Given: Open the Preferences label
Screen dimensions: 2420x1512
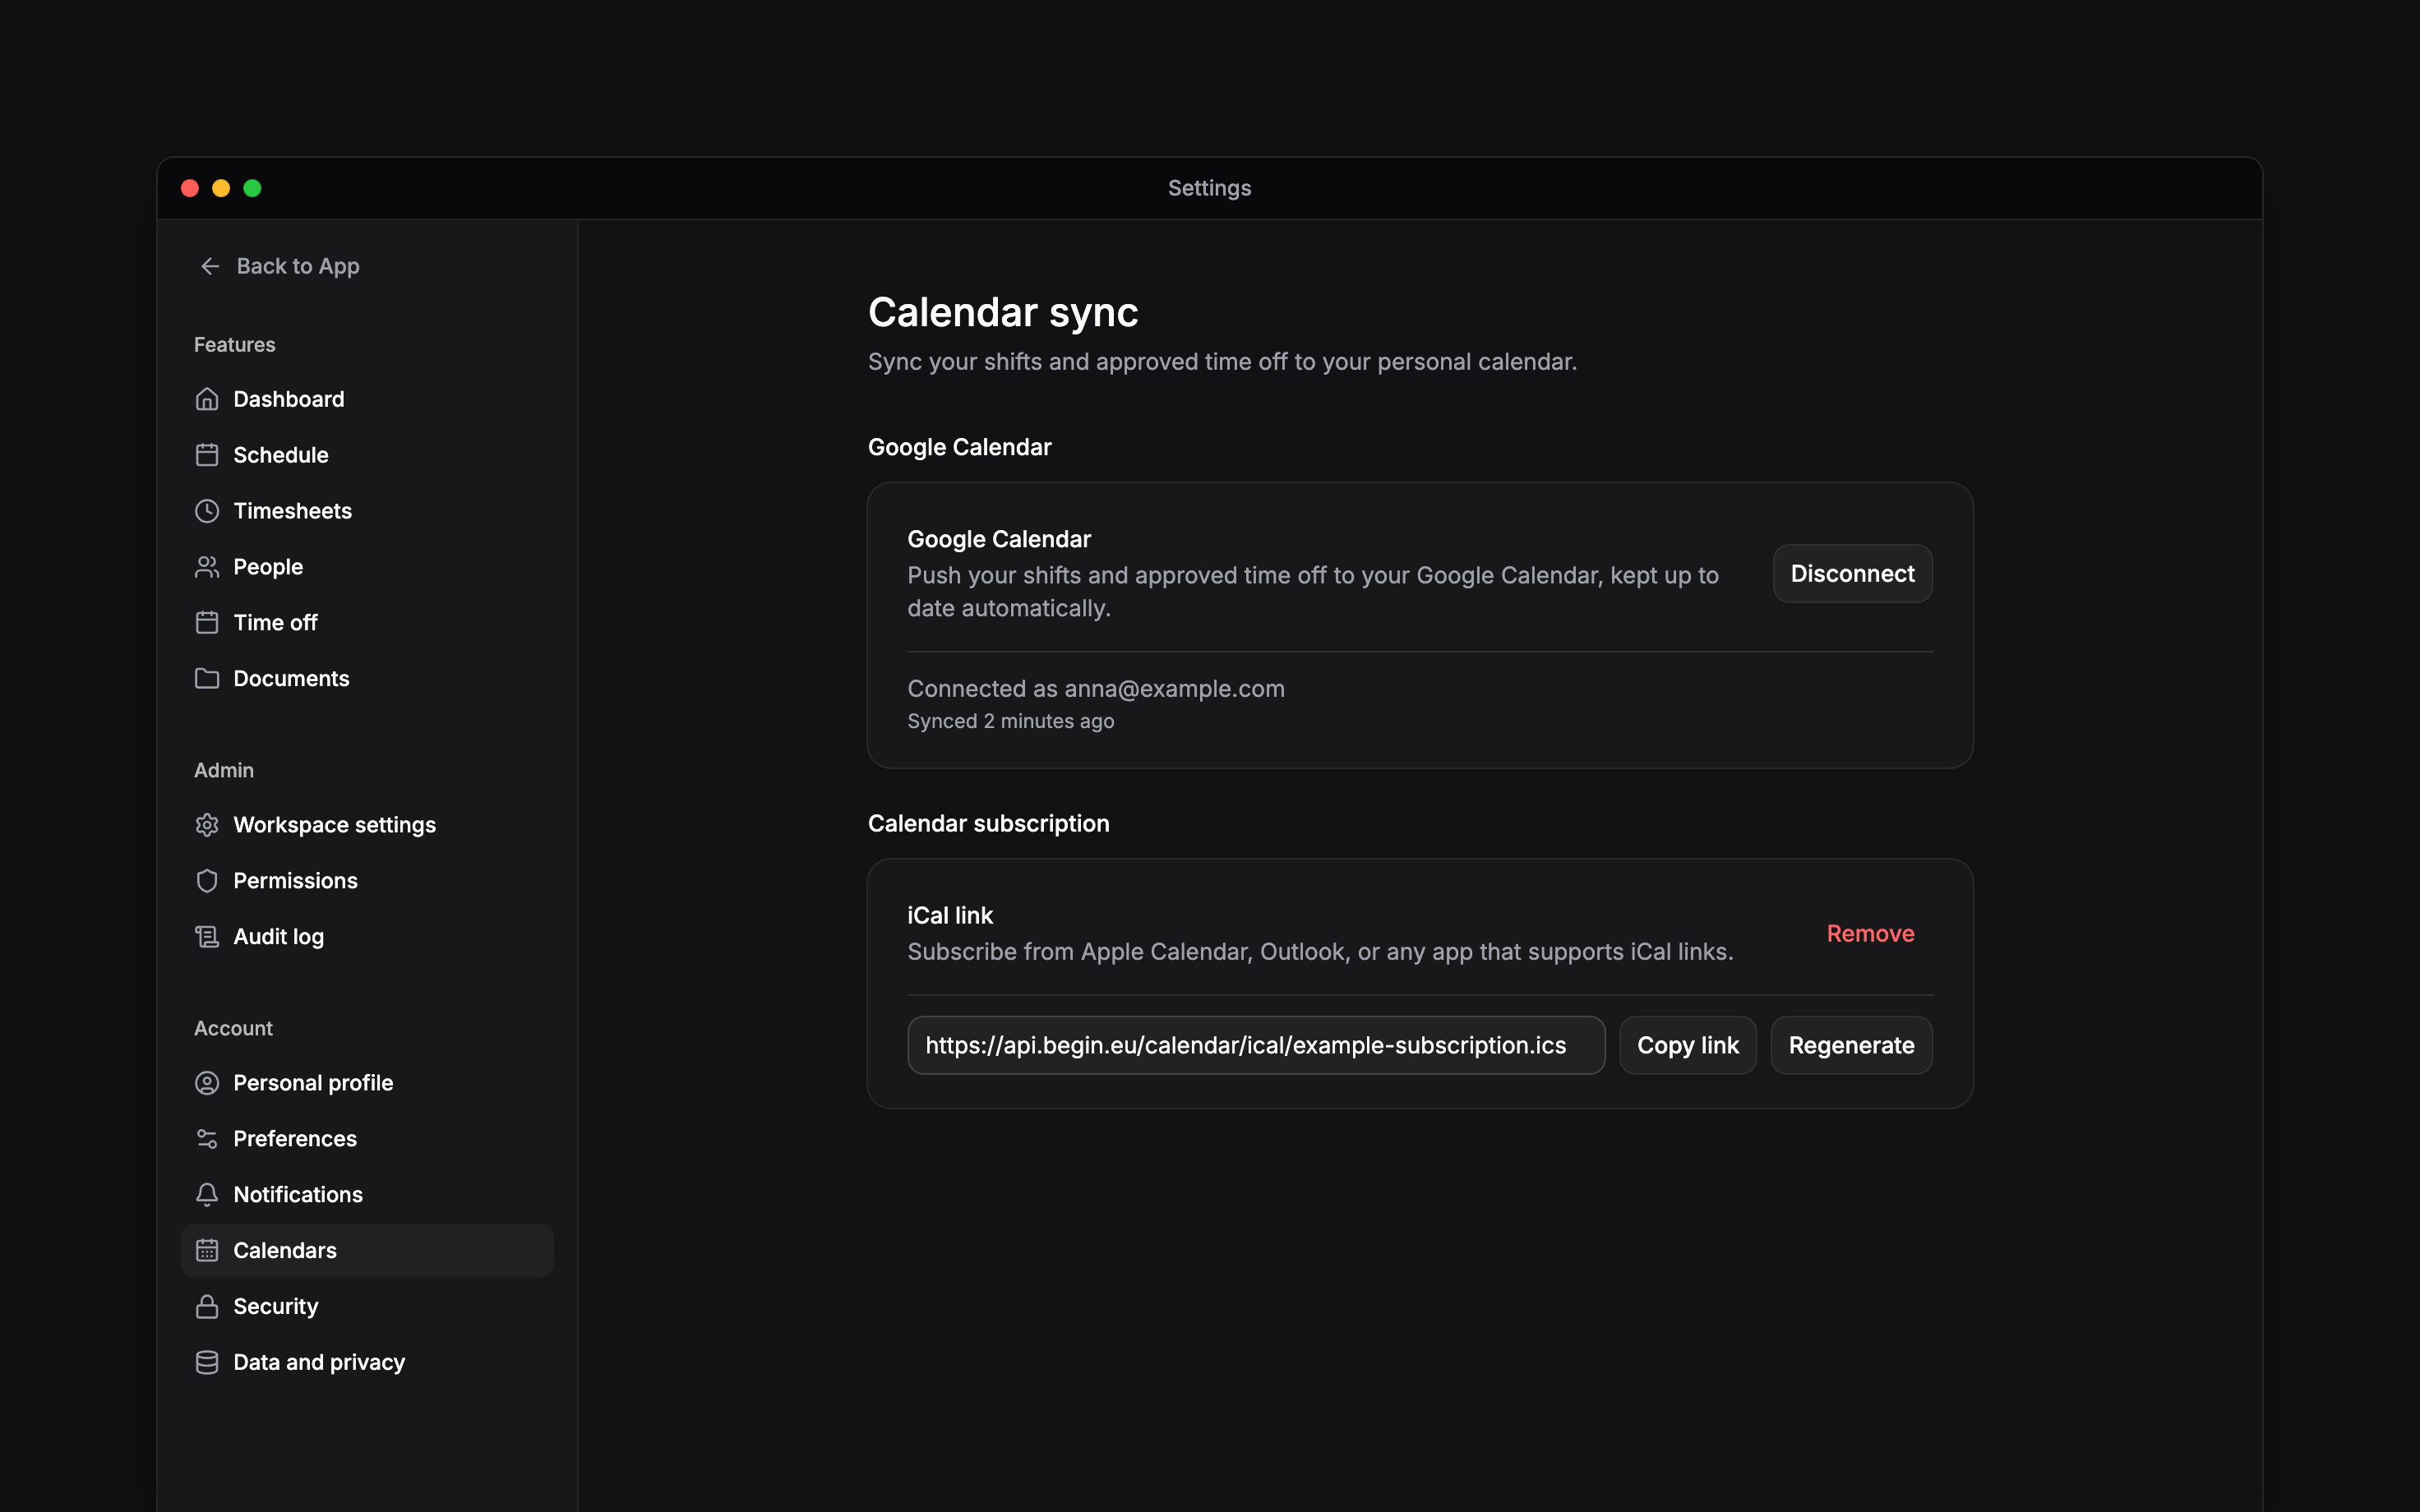Looking at the screenshot, I should 295,1139.
